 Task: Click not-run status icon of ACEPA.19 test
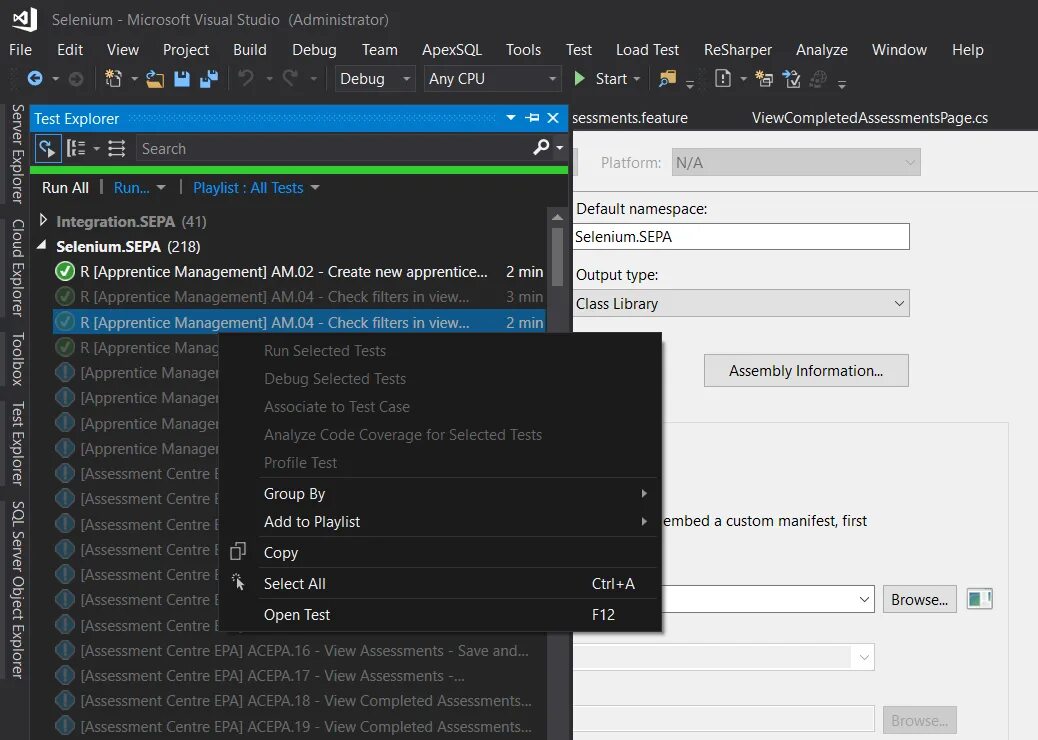point(65,726)
